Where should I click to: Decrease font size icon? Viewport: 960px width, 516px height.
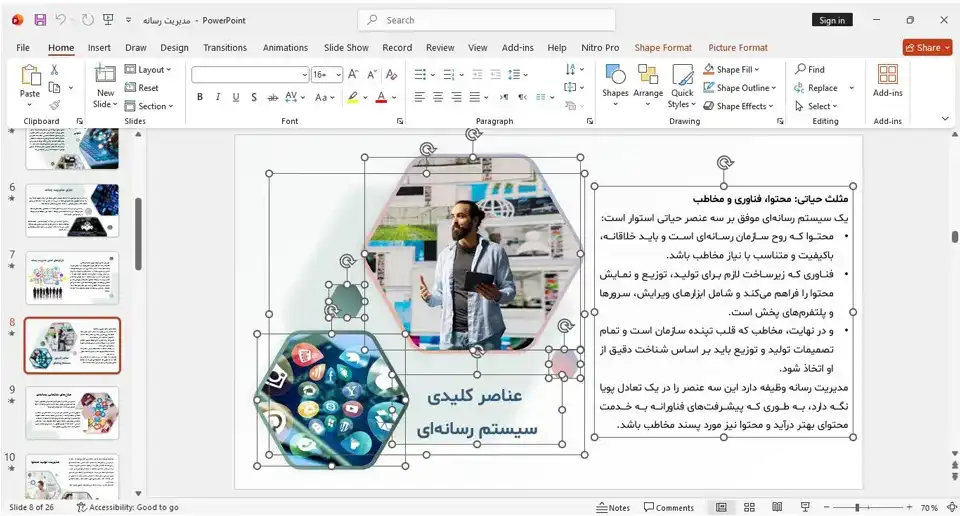point(372,75)
